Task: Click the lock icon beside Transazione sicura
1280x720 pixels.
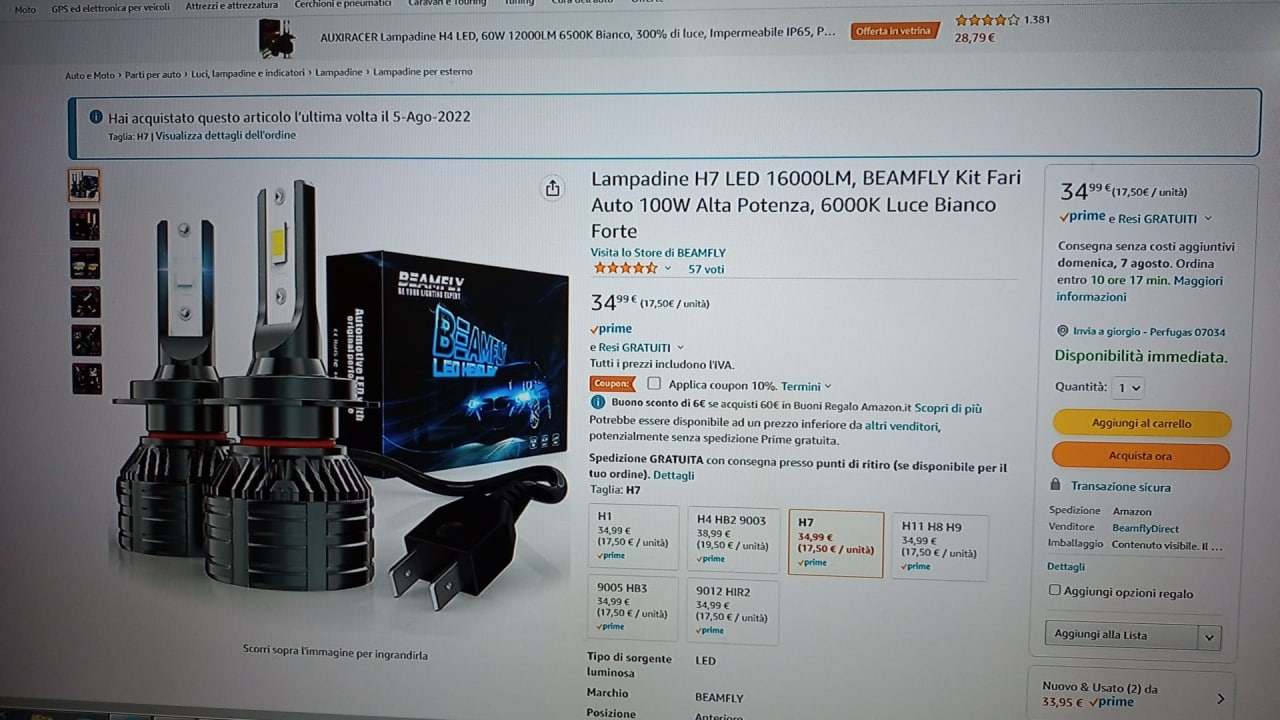Action: coord(1055,485)
